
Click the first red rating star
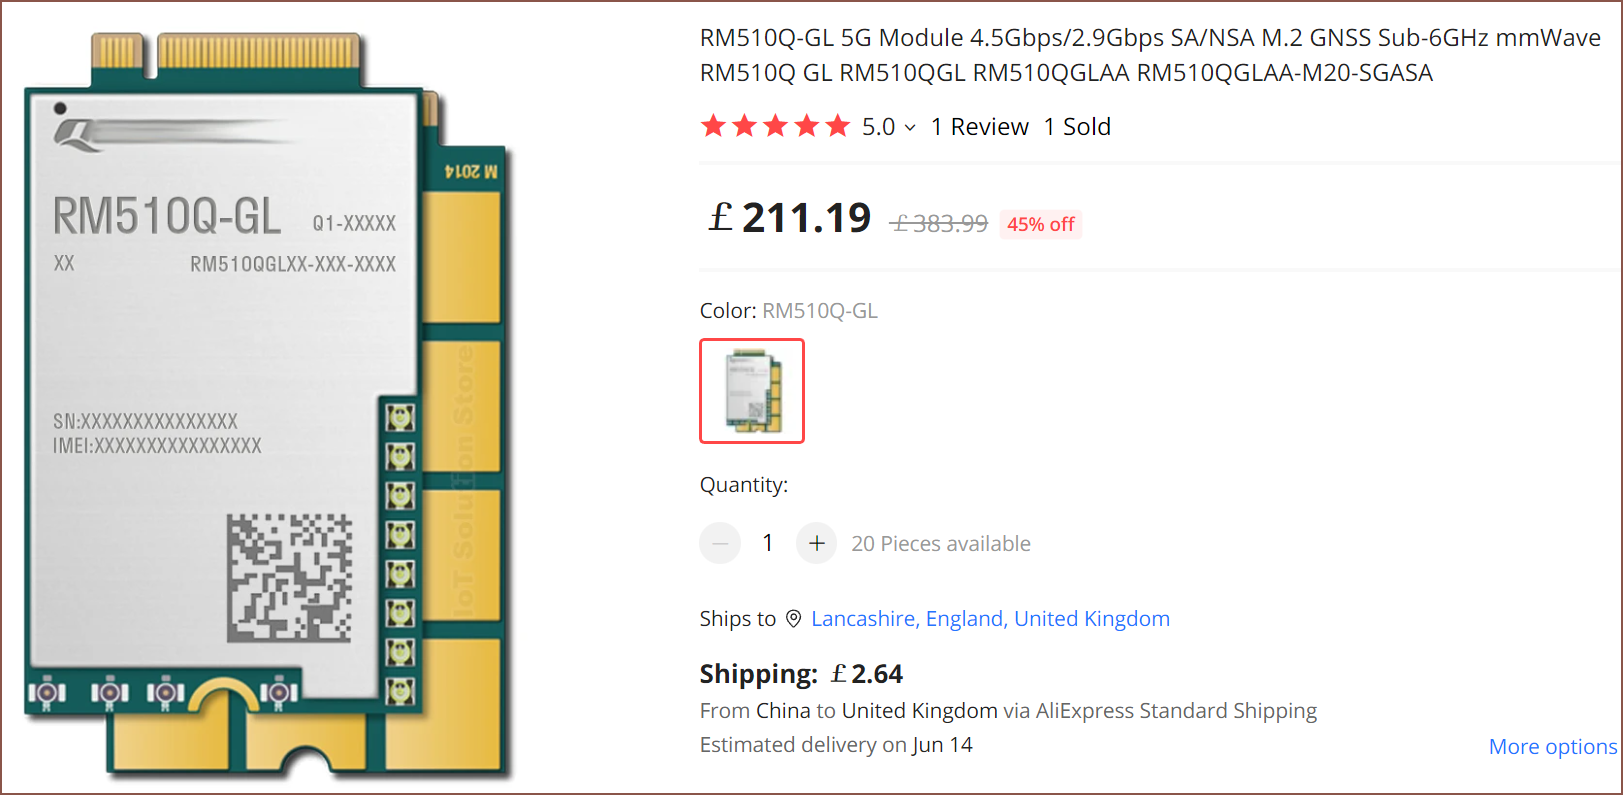pos(713,126)
